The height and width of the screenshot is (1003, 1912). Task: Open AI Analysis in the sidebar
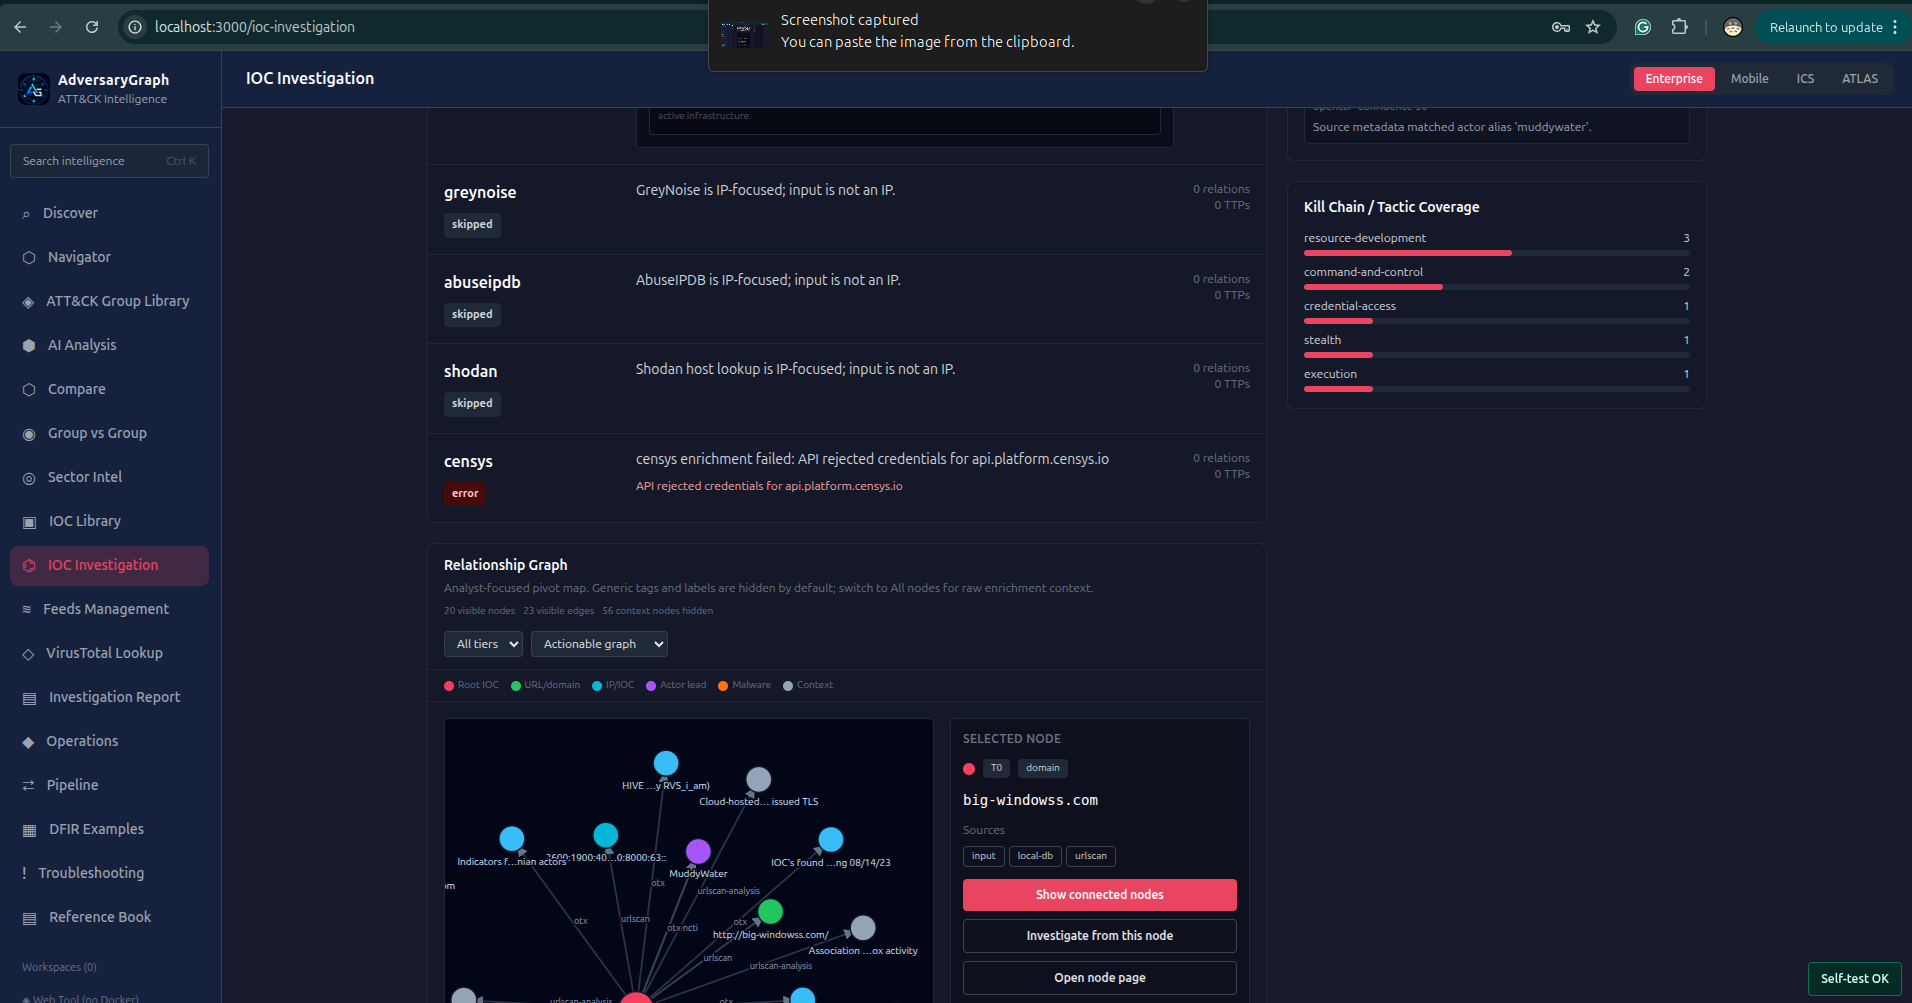(109, 345)
